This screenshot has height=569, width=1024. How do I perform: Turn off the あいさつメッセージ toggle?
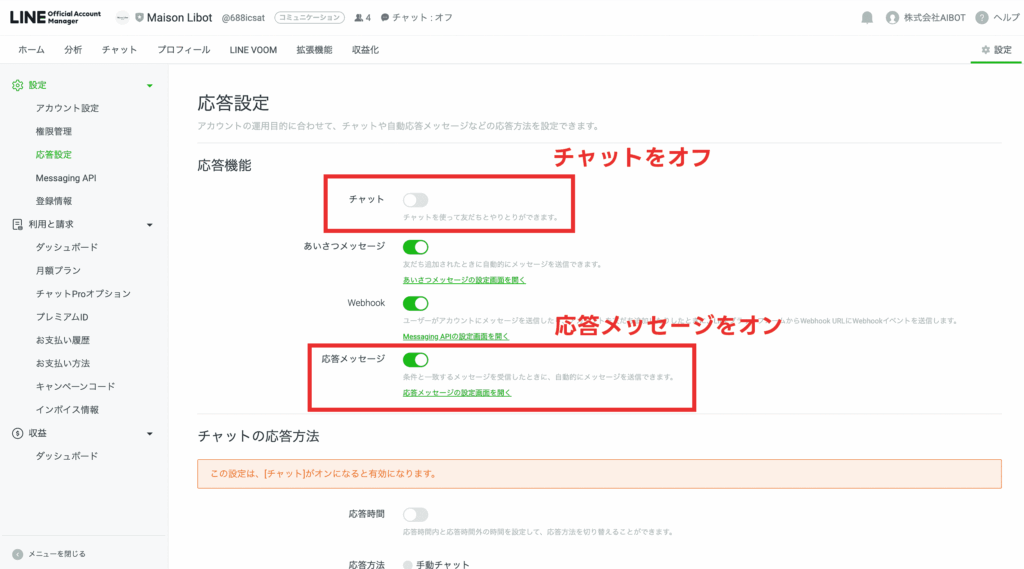coord(415,247)
